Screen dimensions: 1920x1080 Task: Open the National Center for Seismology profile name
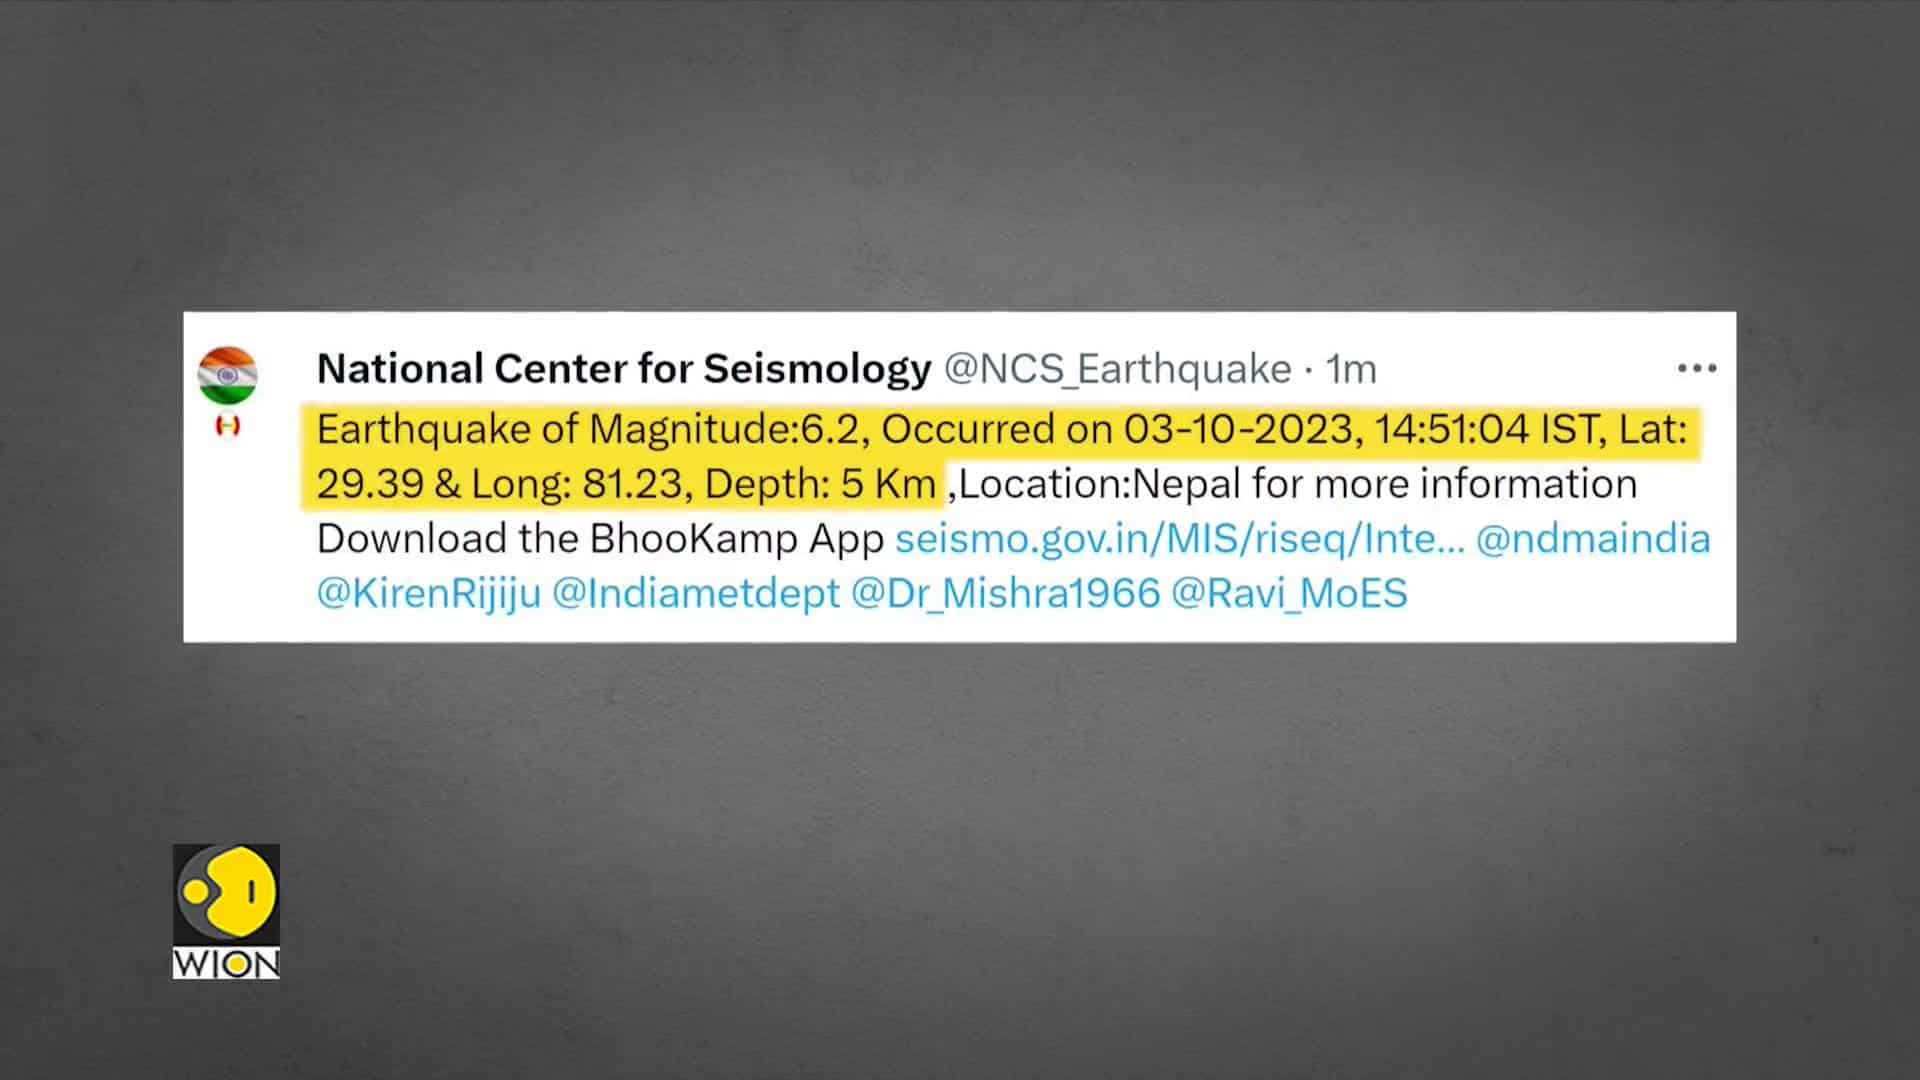pos(624,369)
